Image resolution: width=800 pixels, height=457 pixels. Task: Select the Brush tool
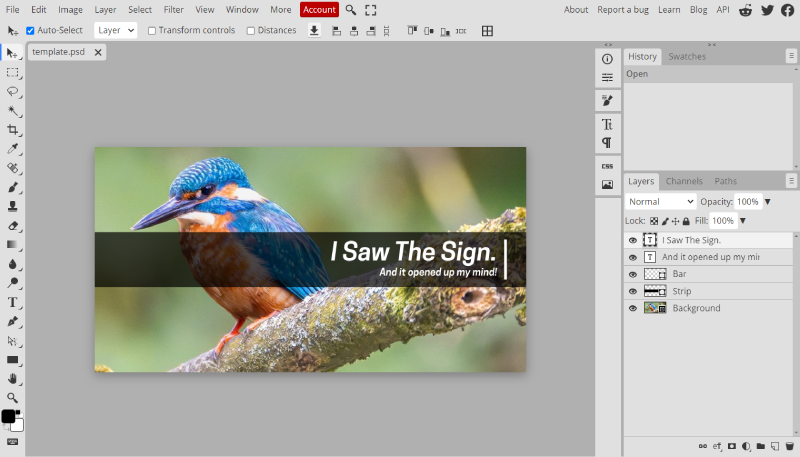[12, 187]
